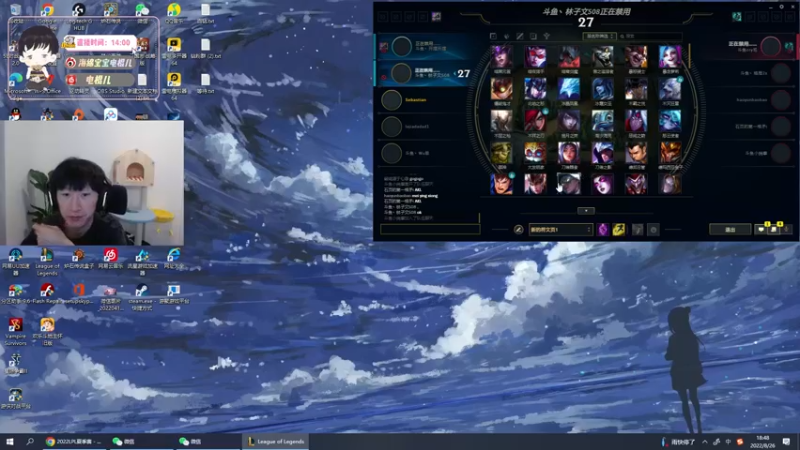The width and height of the screenshot is (800, 450).
Task: Open 等待.txt file on desktop
Action: pyautogui.click(x=206, y=83)
